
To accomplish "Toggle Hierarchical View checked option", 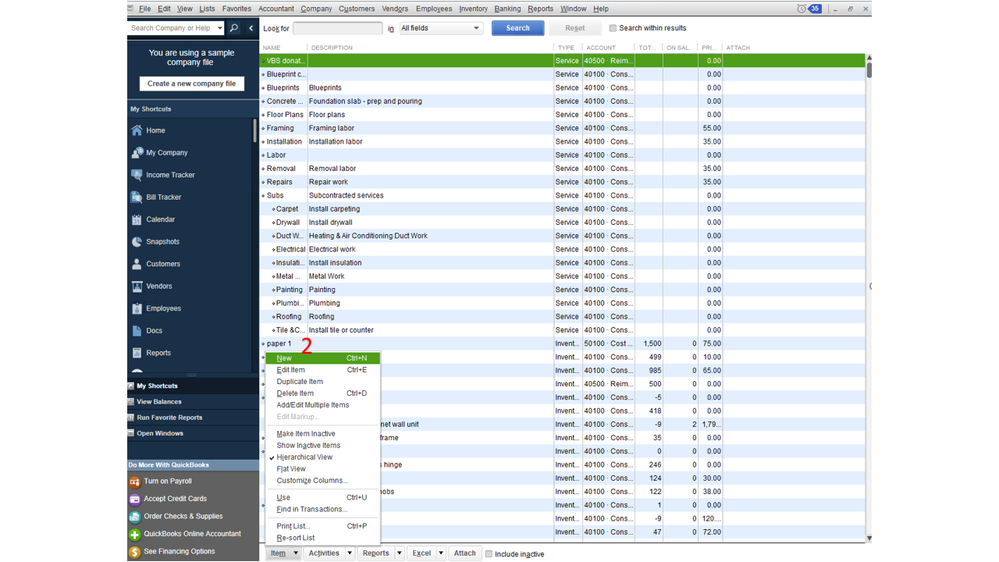I will [305, 458].
